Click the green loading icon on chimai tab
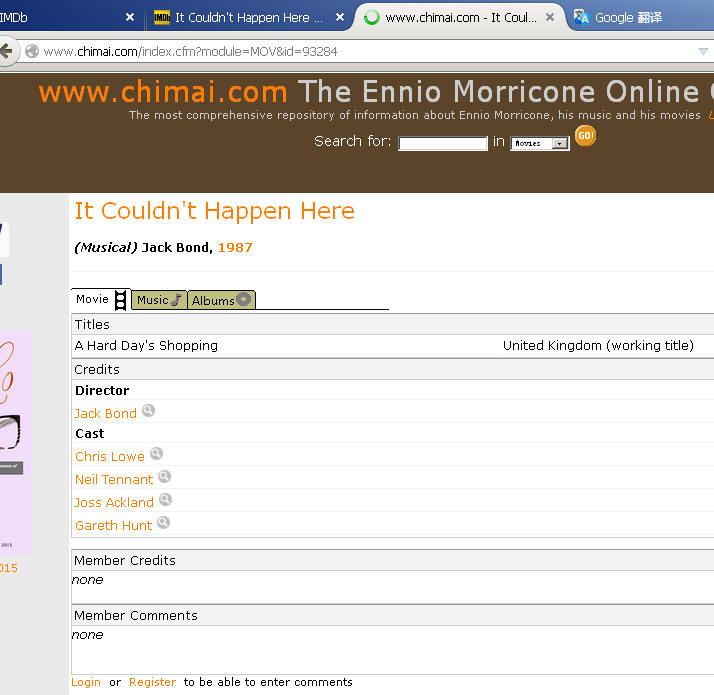This screenshot has height=695, width=714. [x=372, y=17]
